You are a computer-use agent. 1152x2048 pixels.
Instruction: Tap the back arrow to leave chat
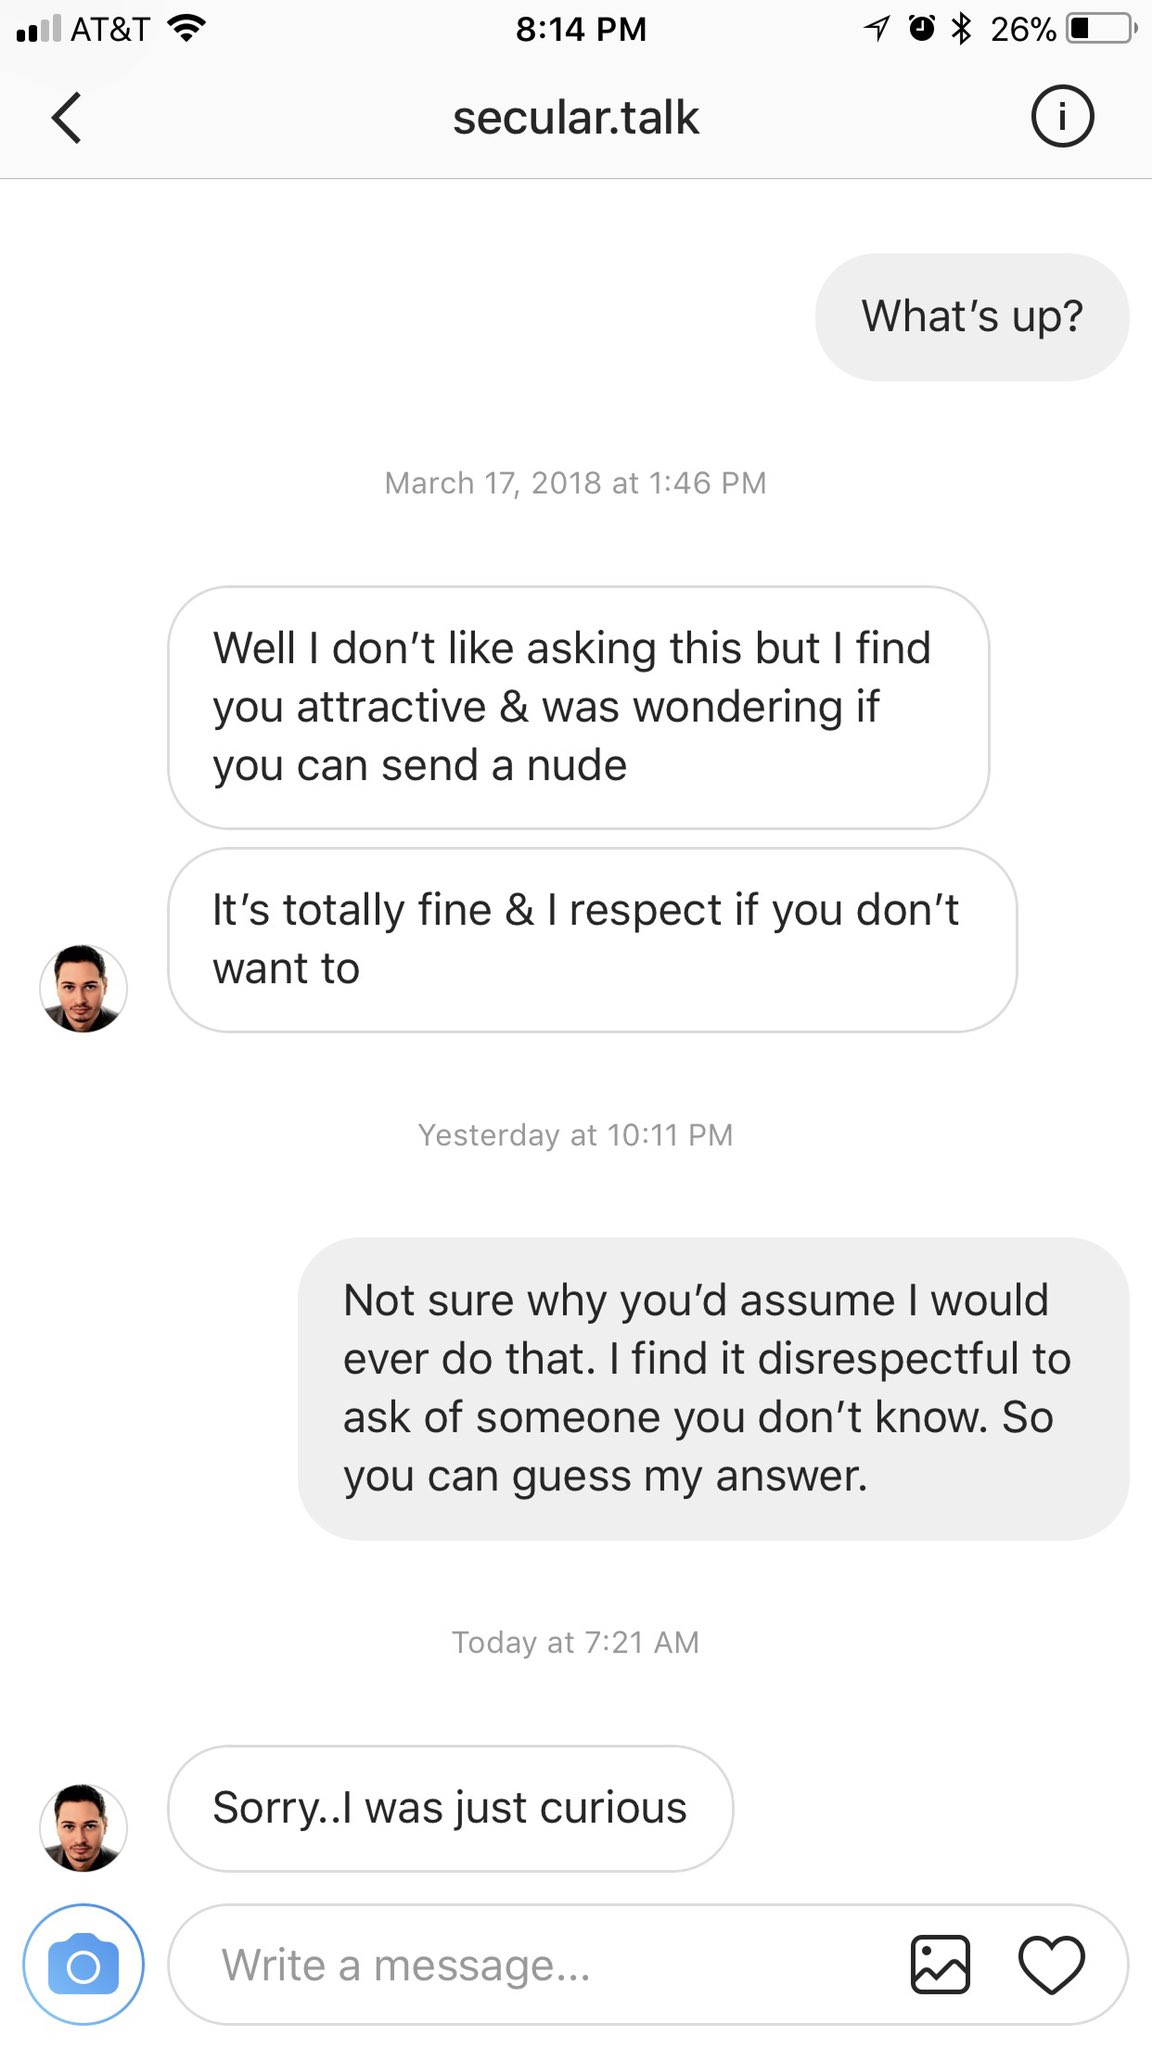66,118
